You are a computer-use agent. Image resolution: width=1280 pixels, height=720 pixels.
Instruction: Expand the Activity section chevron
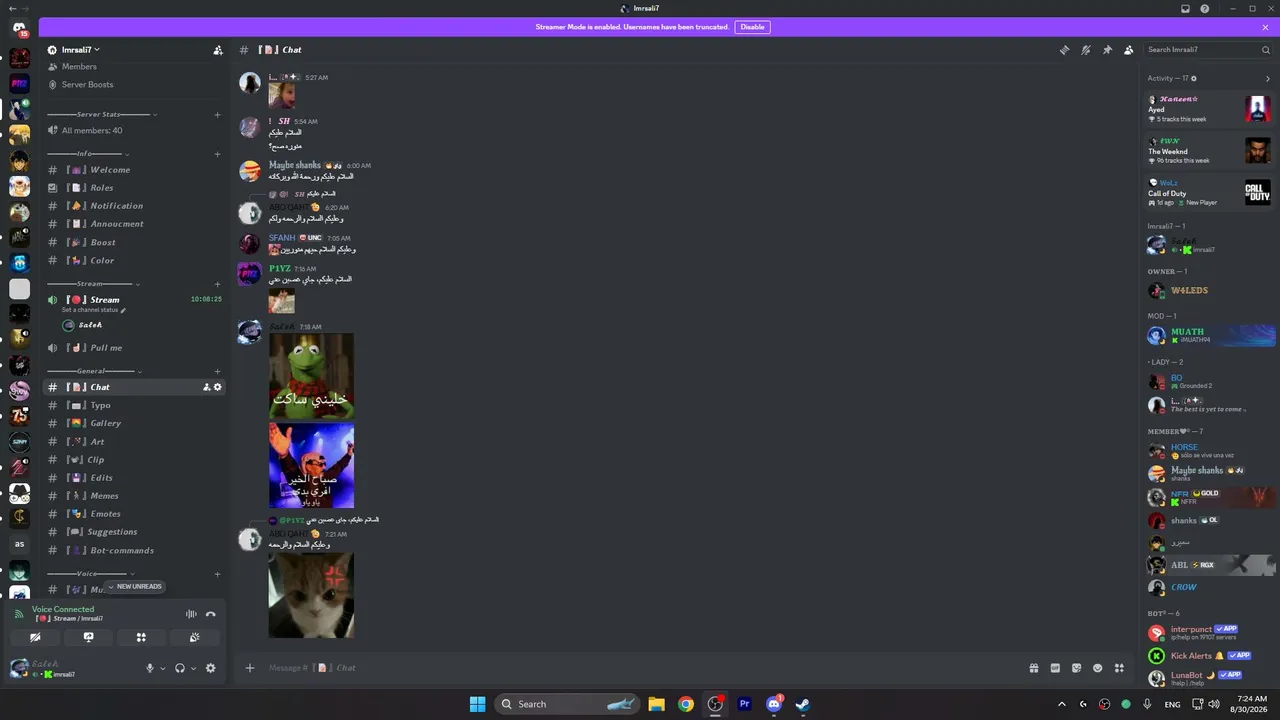pos(1267,78)
